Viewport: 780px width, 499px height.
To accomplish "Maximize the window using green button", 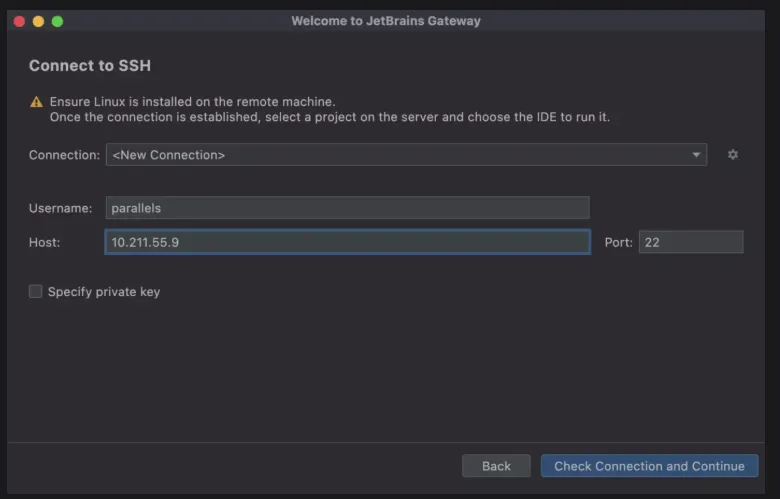I will click(x=57, y=21).
